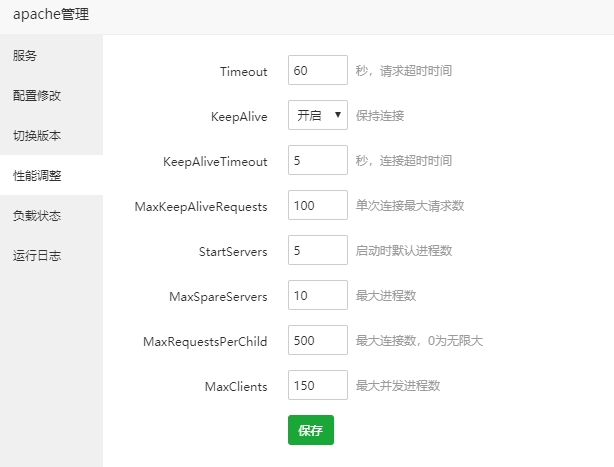Click the 最大连接数，0为无限大 hint
614x467 pixels.
point(419,341)
